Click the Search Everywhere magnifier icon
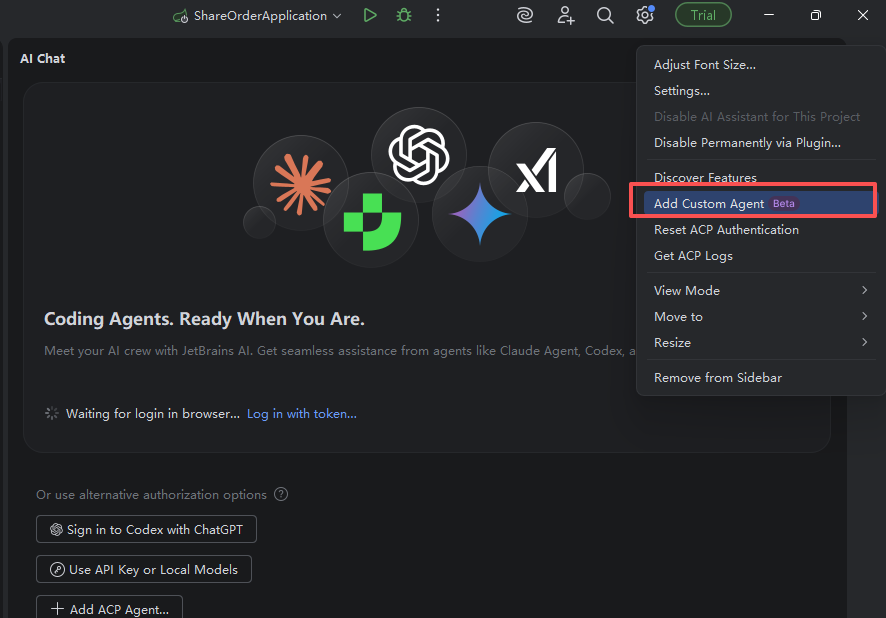 [605, 15]
